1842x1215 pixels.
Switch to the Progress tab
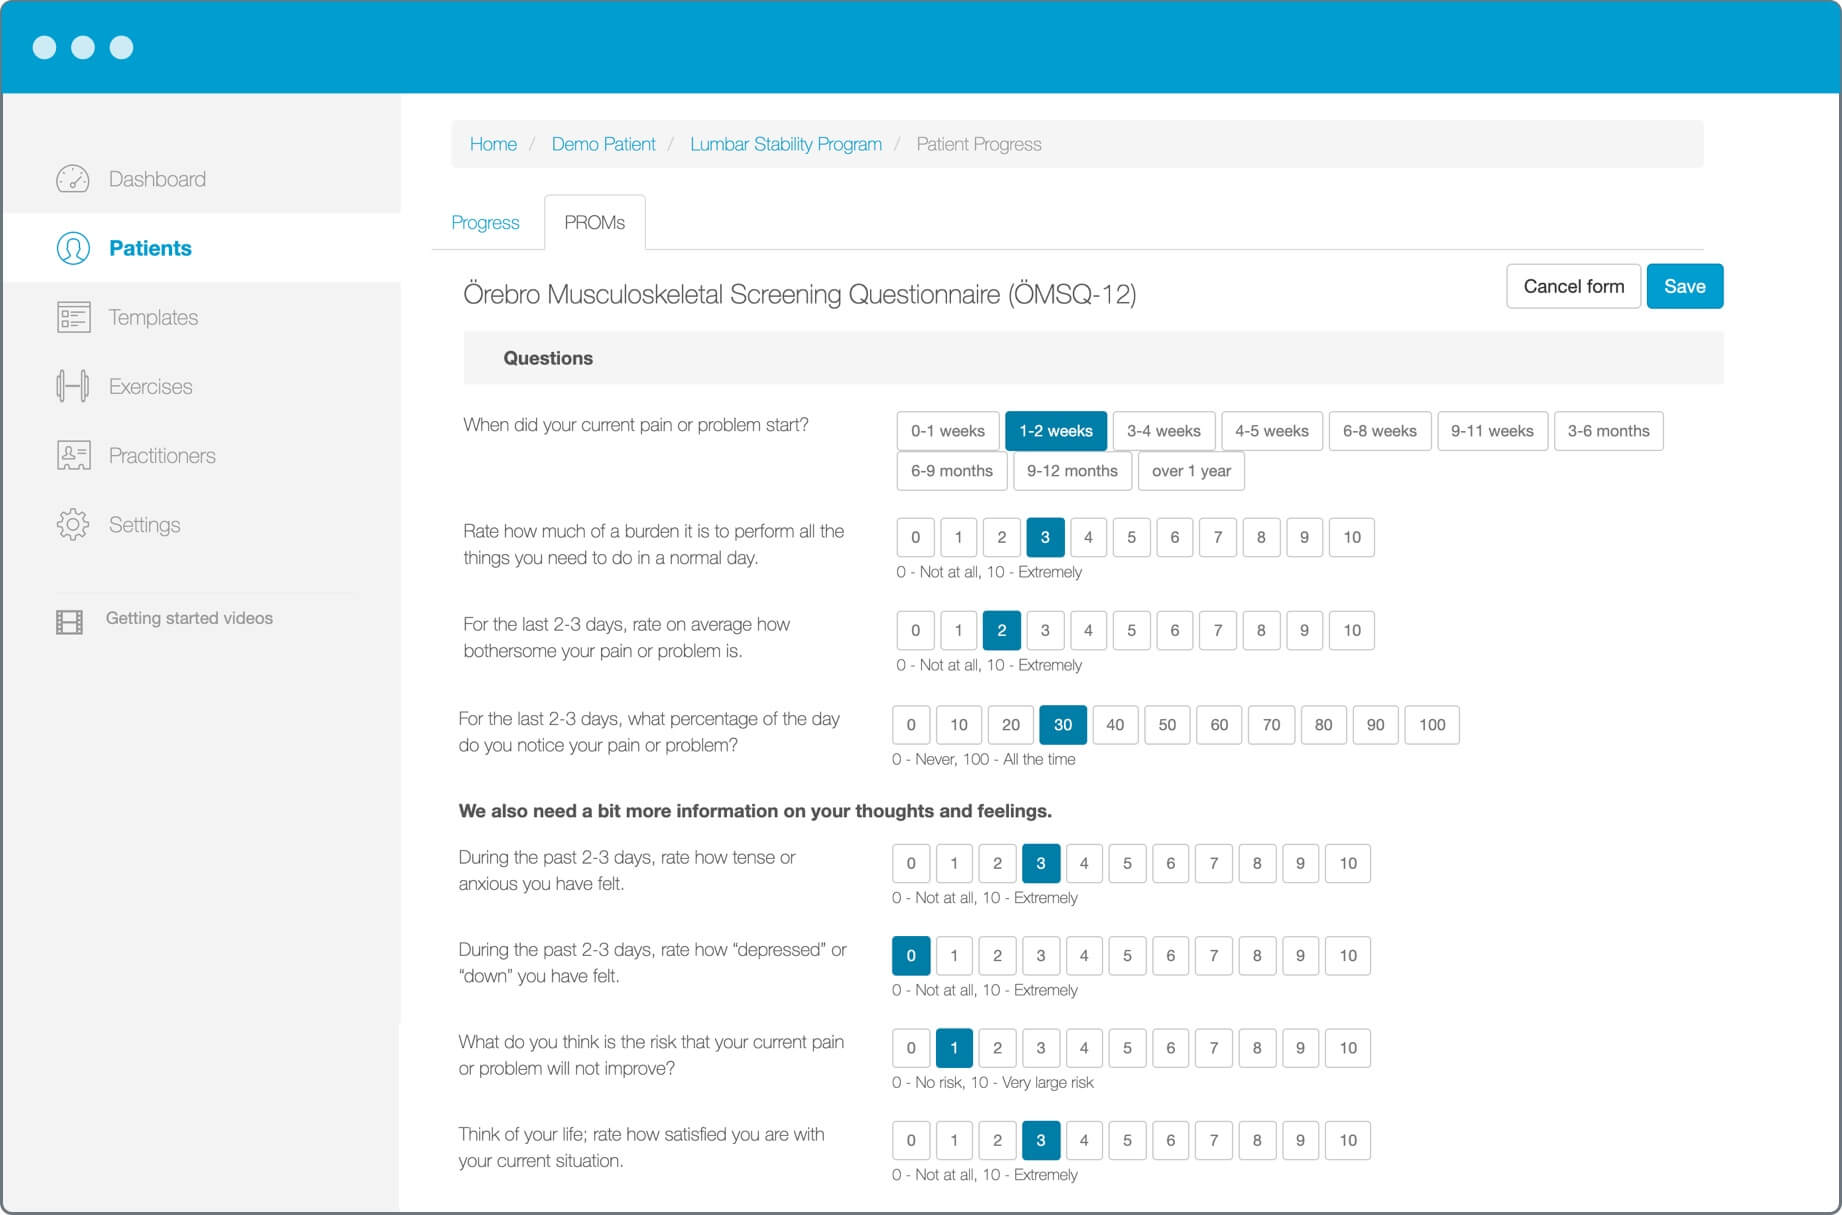pos(485,222)
